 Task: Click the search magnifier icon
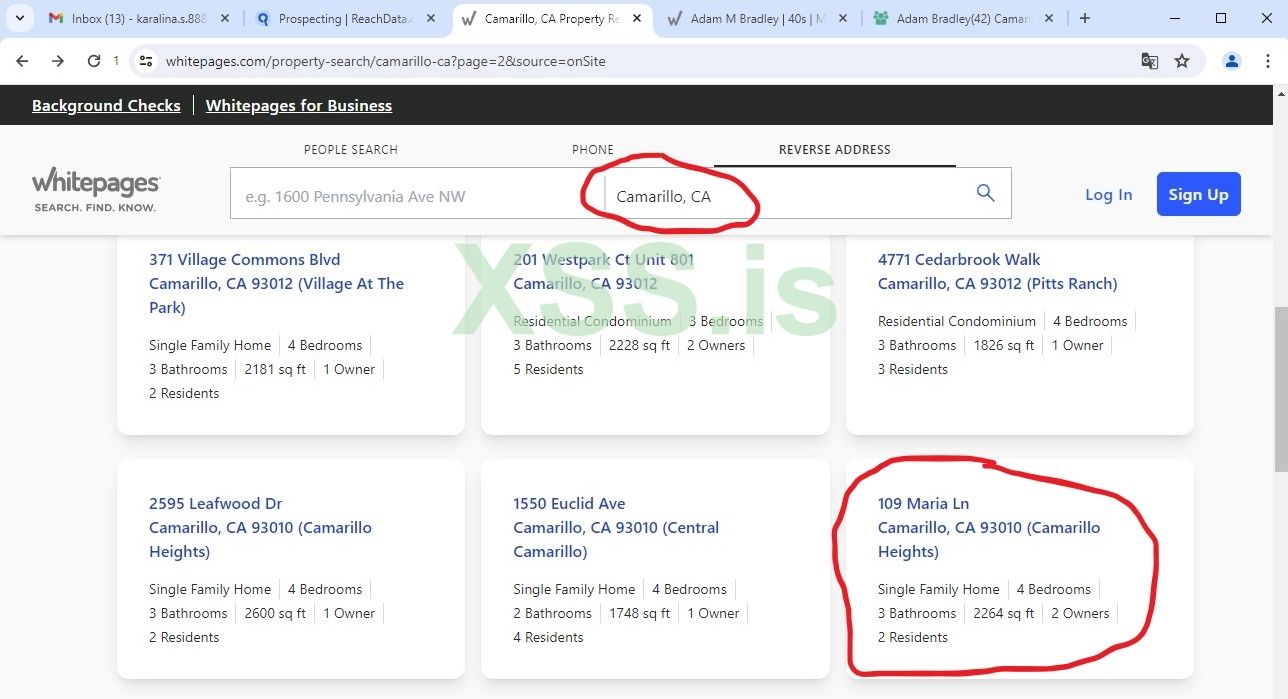pos(985,193)
